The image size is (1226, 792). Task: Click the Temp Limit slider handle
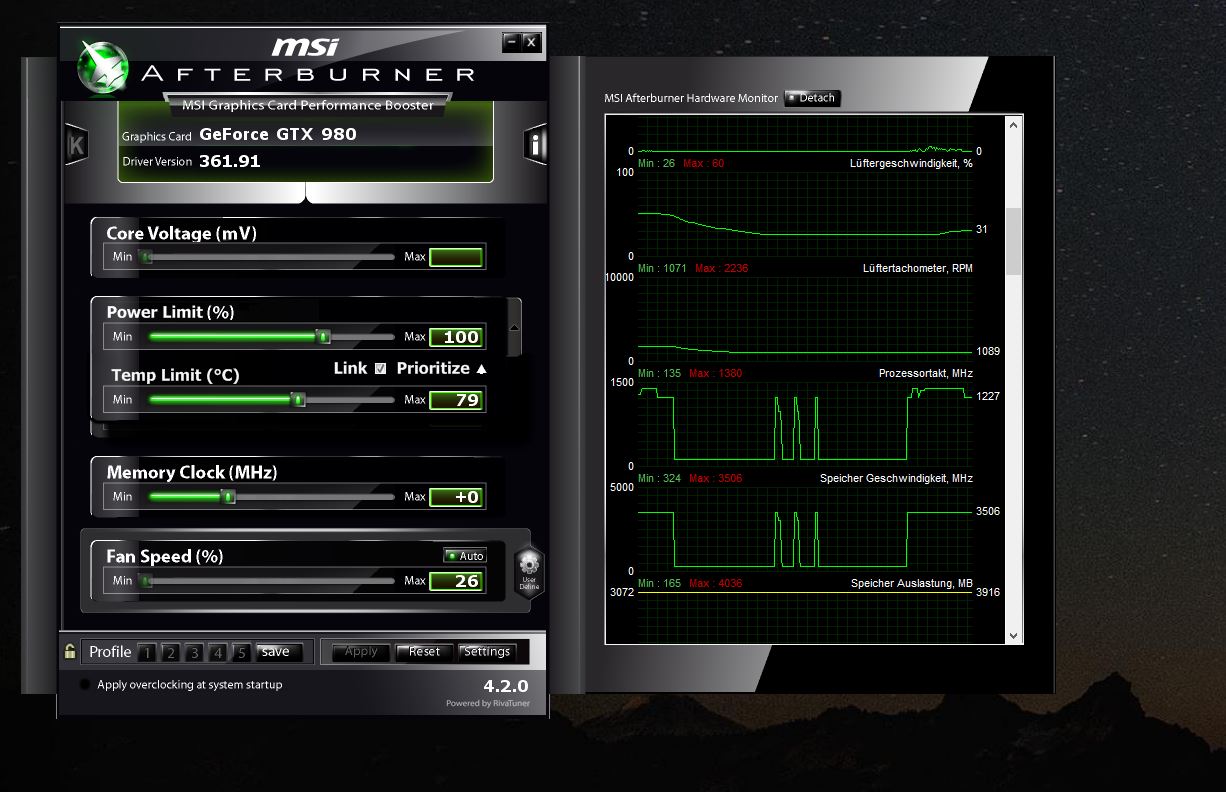pyautogui.click(x=297, y=400)
